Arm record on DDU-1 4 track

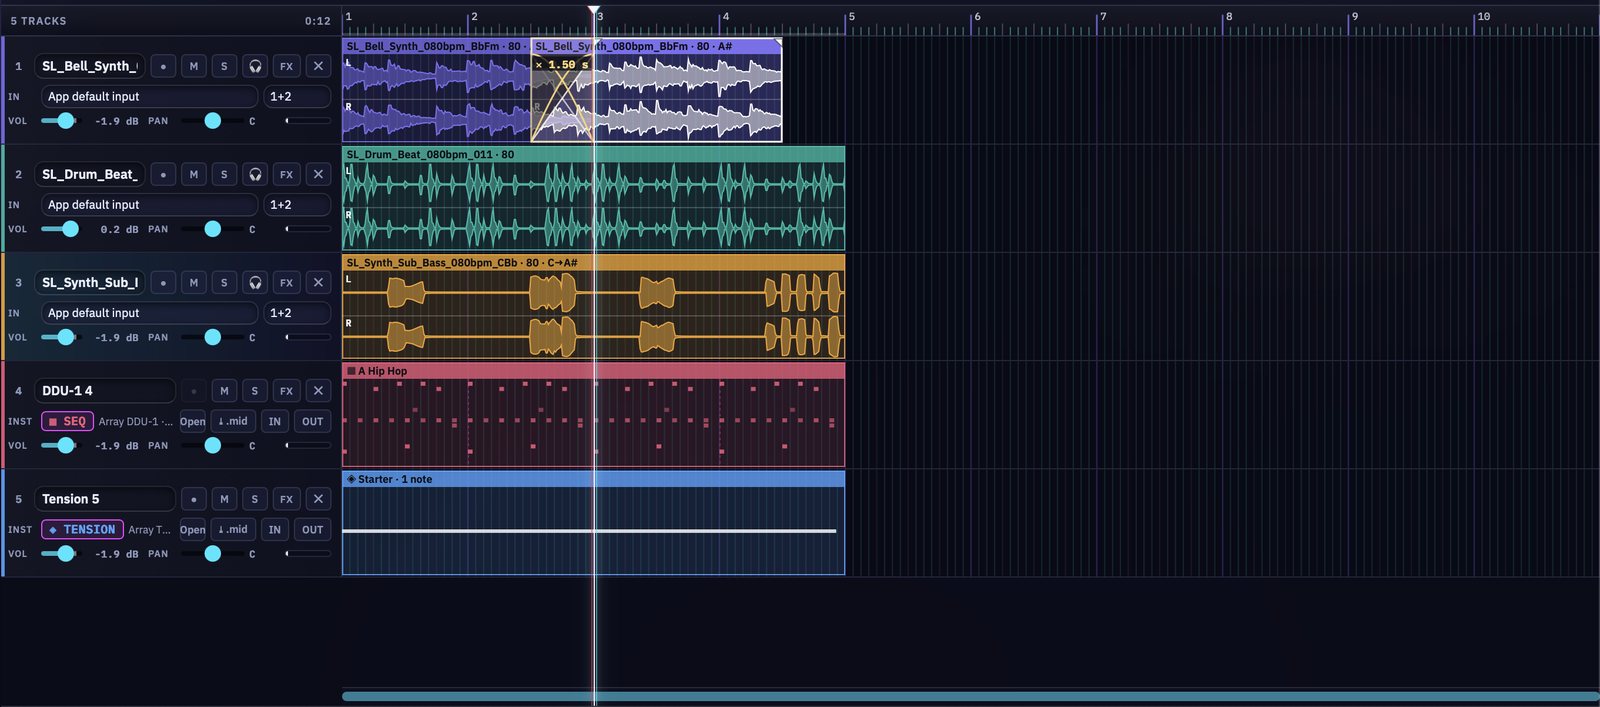pos(194,391)
